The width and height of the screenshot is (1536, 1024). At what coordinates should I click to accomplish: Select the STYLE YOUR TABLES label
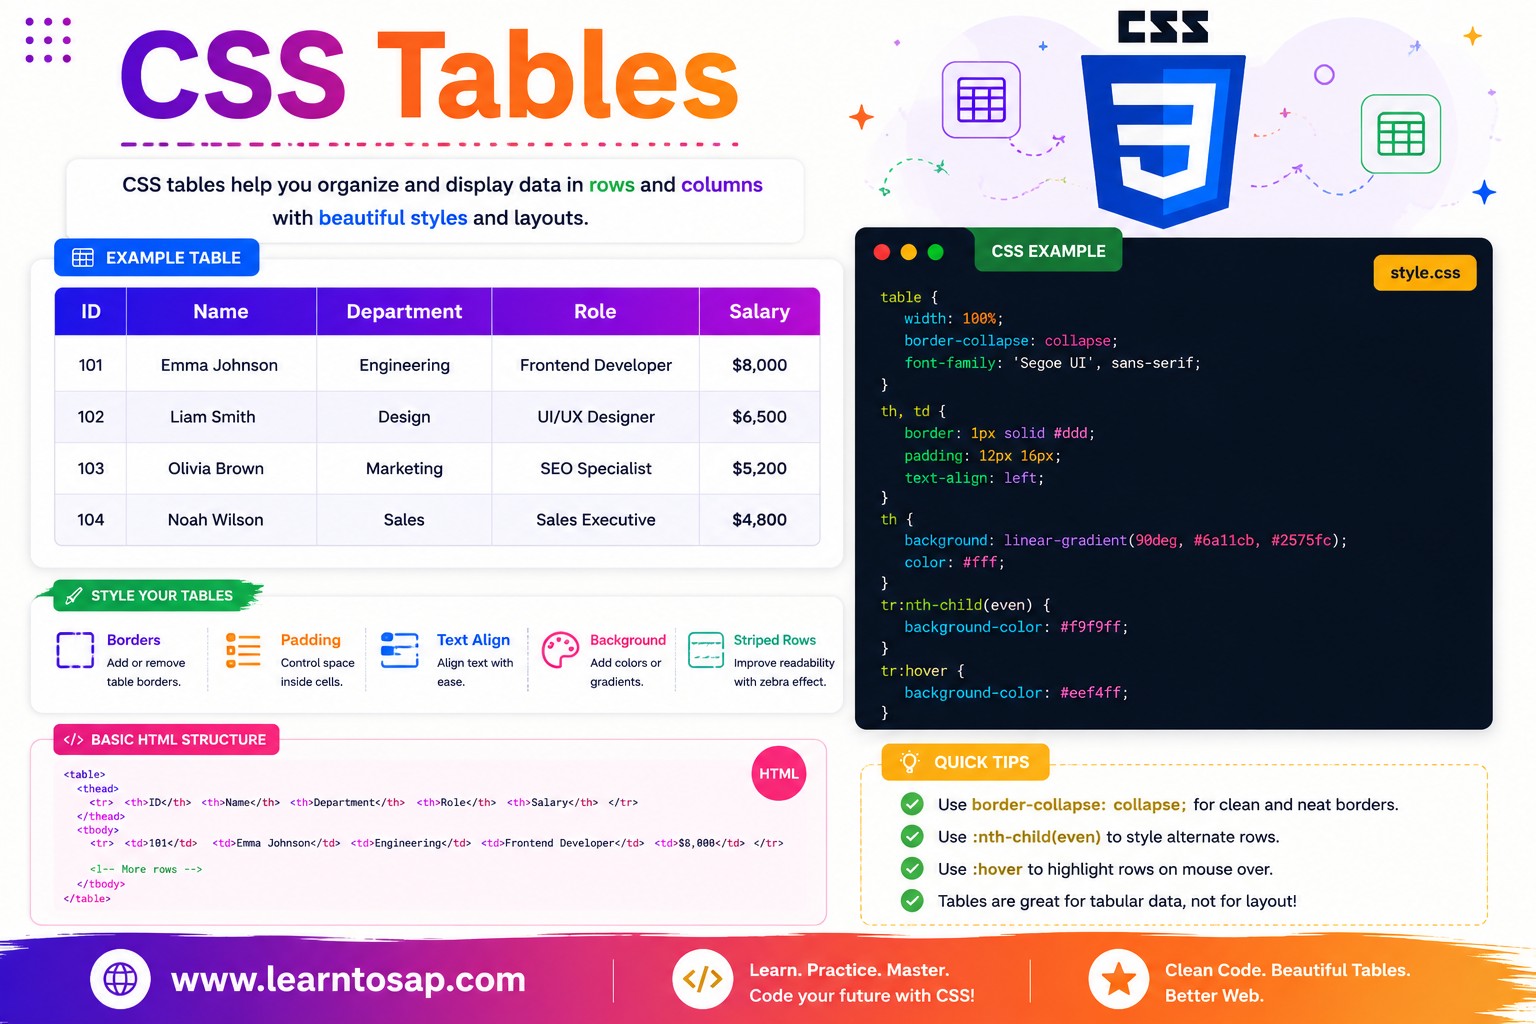click(150, 596)
